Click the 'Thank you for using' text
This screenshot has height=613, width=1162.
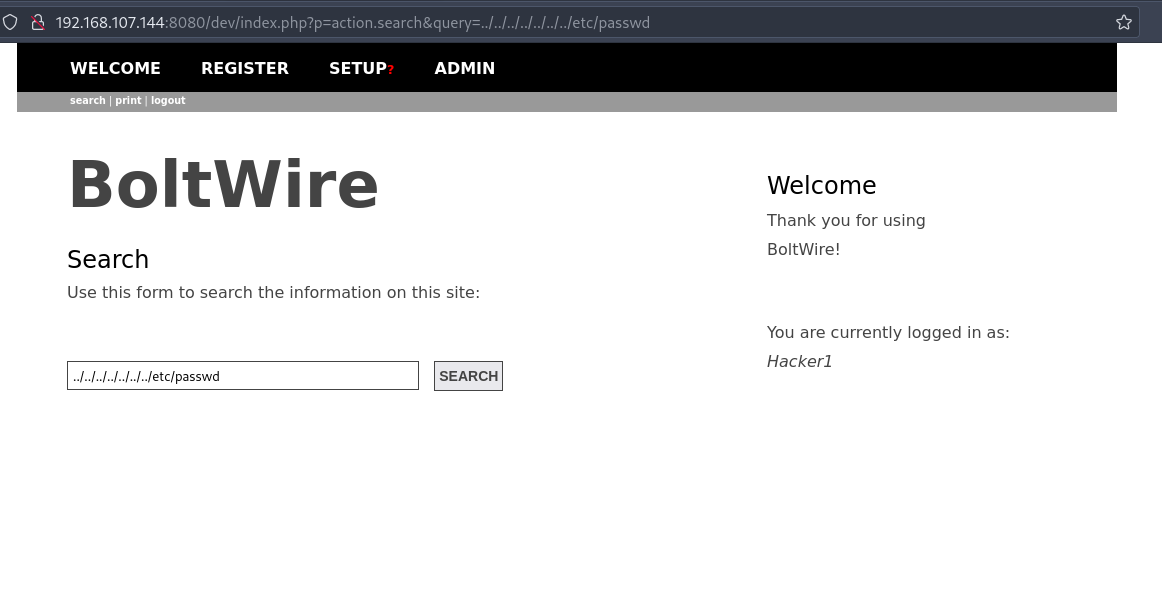846,221
